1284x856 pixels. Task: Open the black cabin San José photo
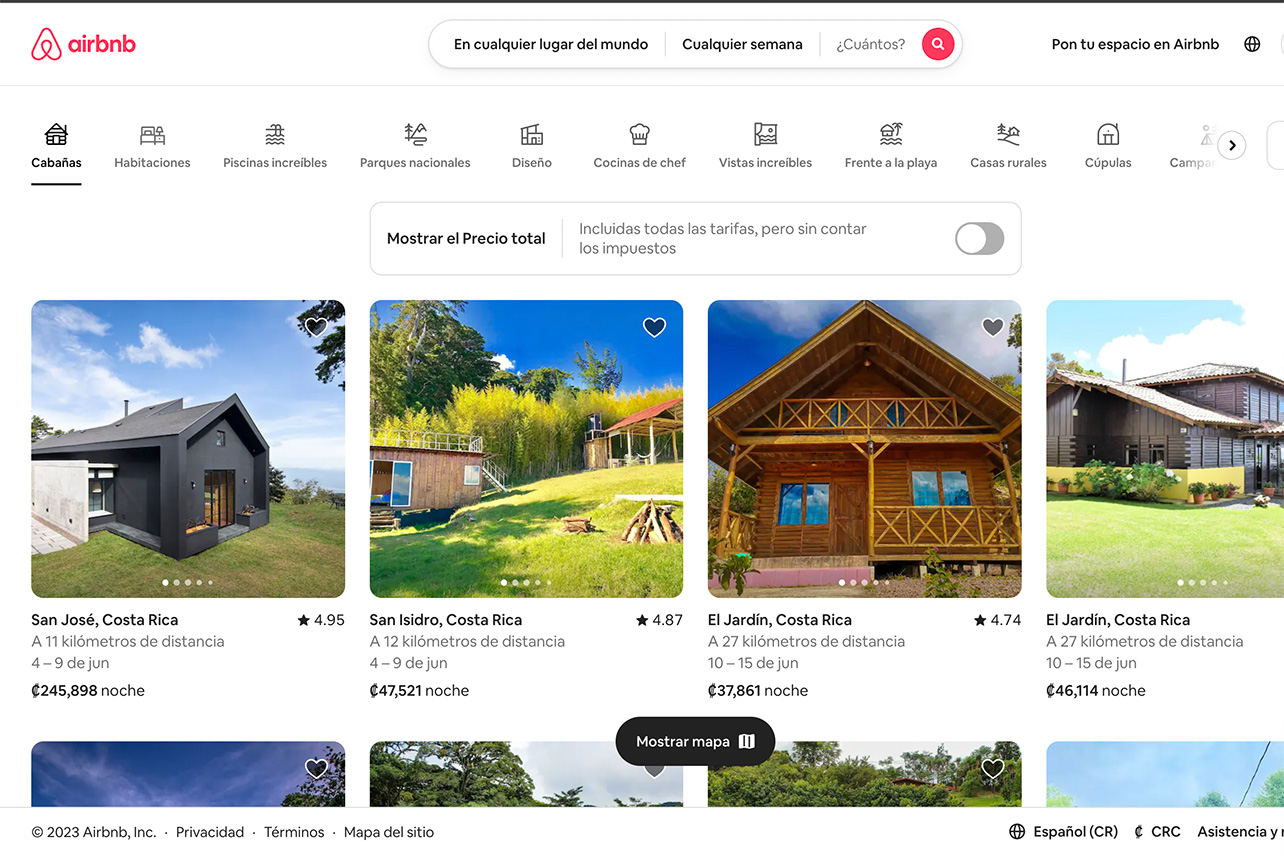[188, 449]
